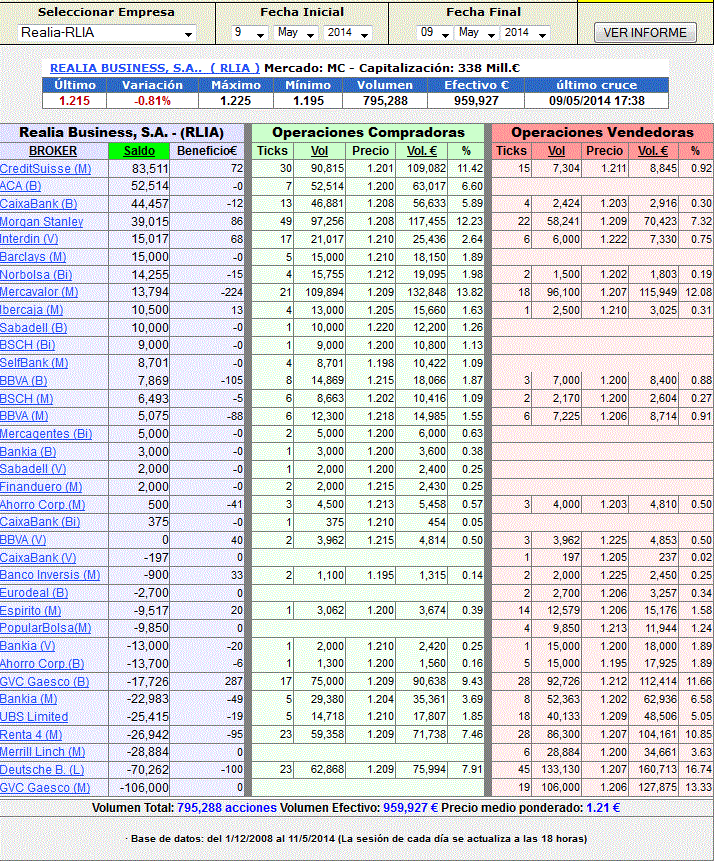Open Deutsche B. (L) broker link
This screenshot has height=861, width=714.
42,770
